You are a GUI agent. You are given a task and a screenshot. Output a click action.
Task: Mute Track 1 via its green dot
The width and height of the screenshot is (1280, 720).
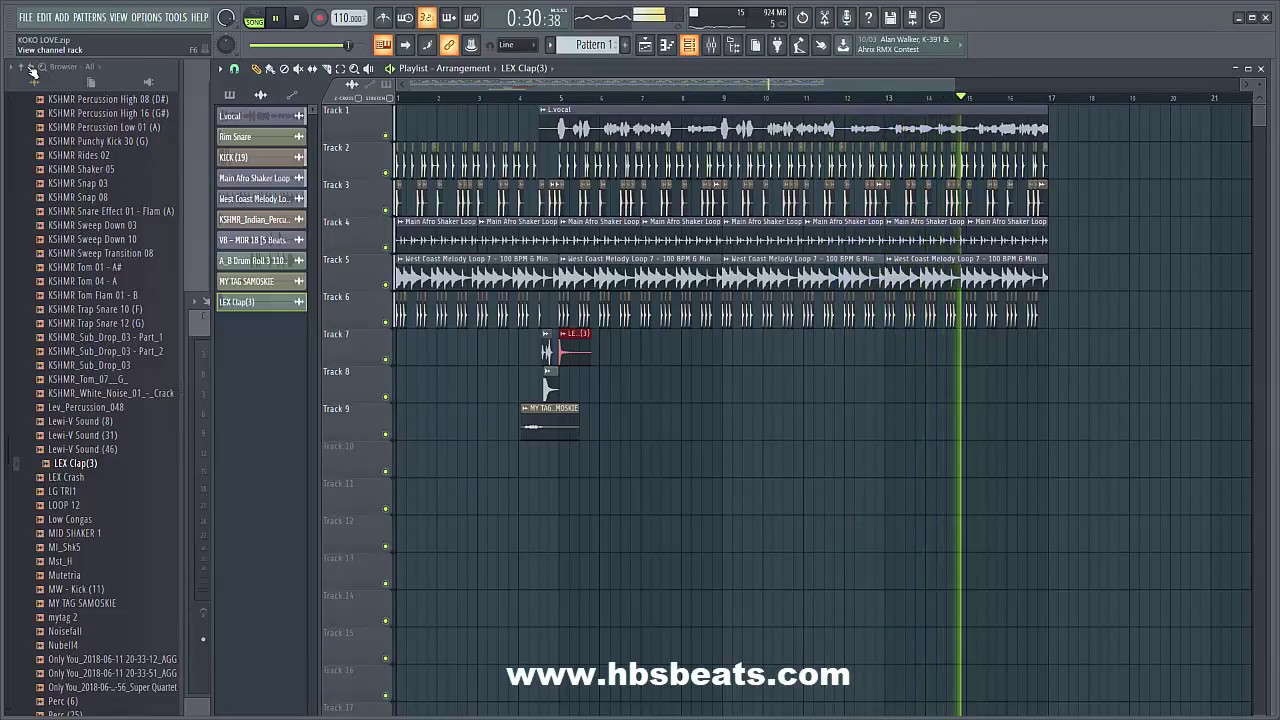coord(385,136)
